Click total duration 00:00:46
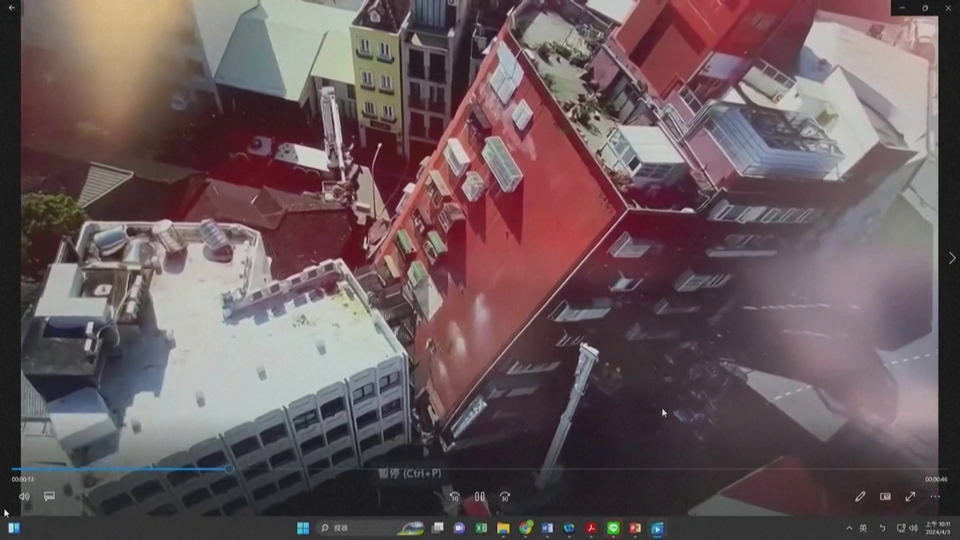 pyautogui.click(x=936, y=479)
